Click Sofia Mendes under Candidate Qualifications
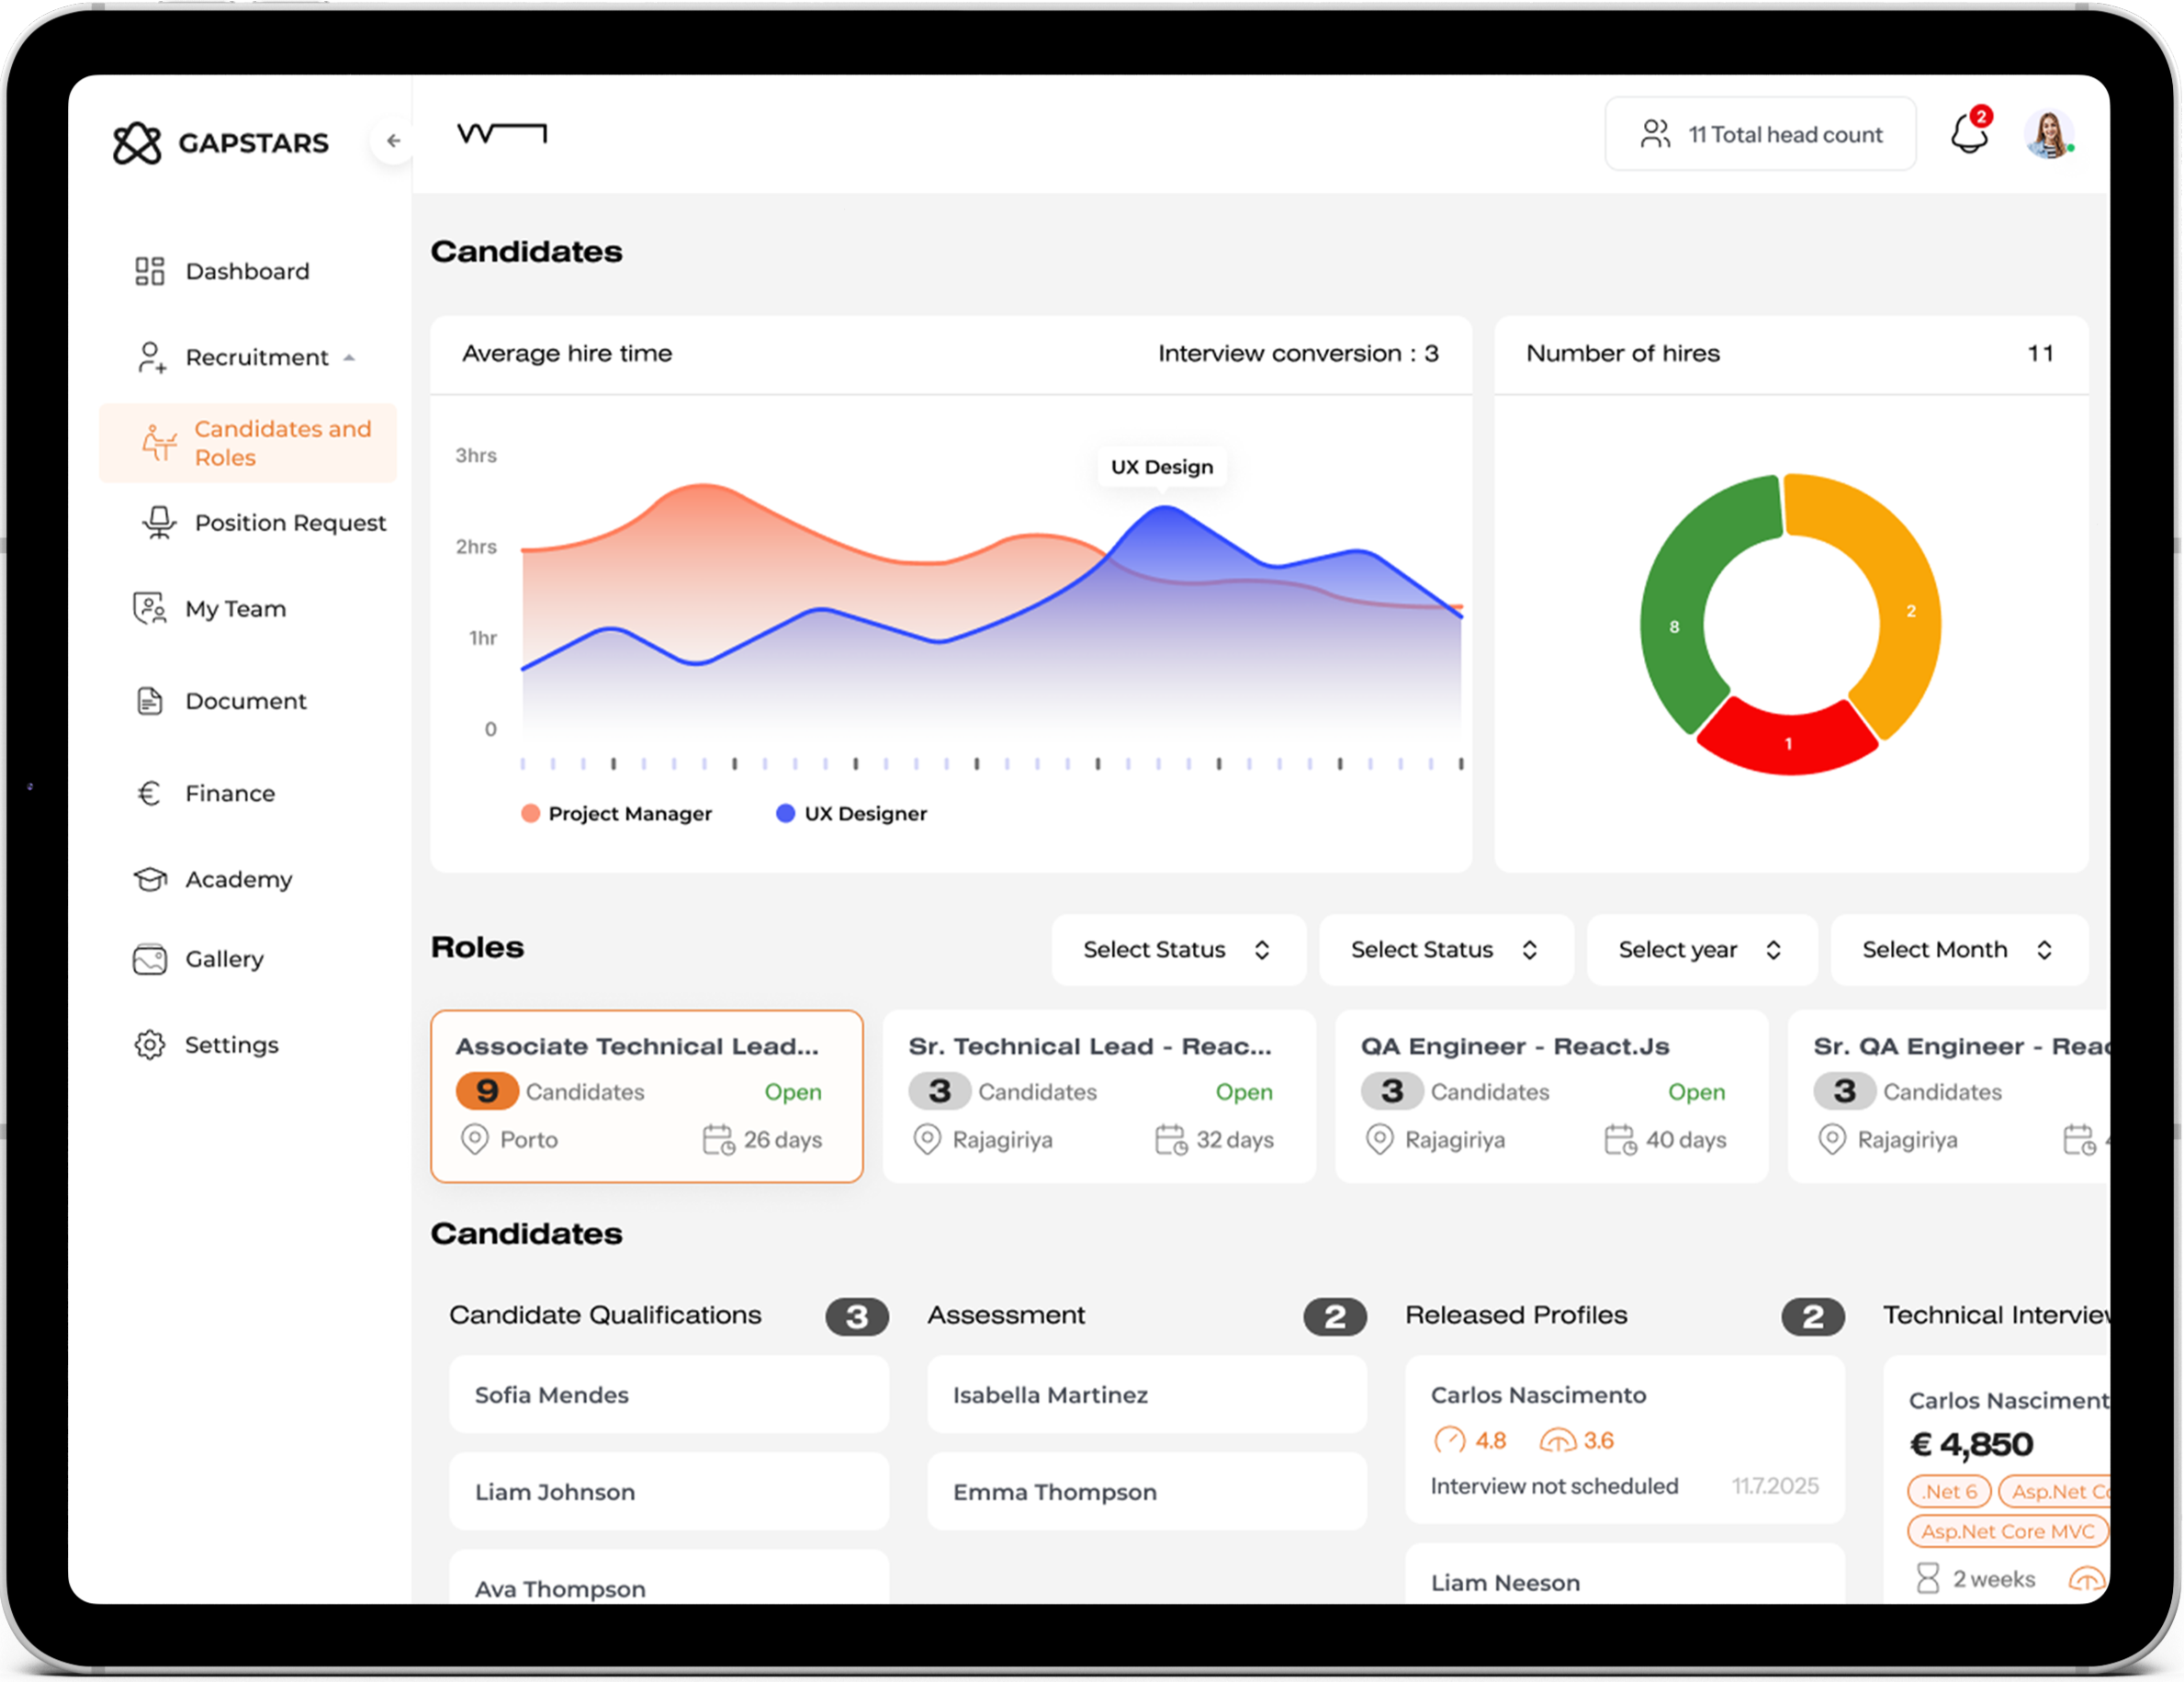Viewport: 2184px width, 1682px height. tap(668, 1395)
